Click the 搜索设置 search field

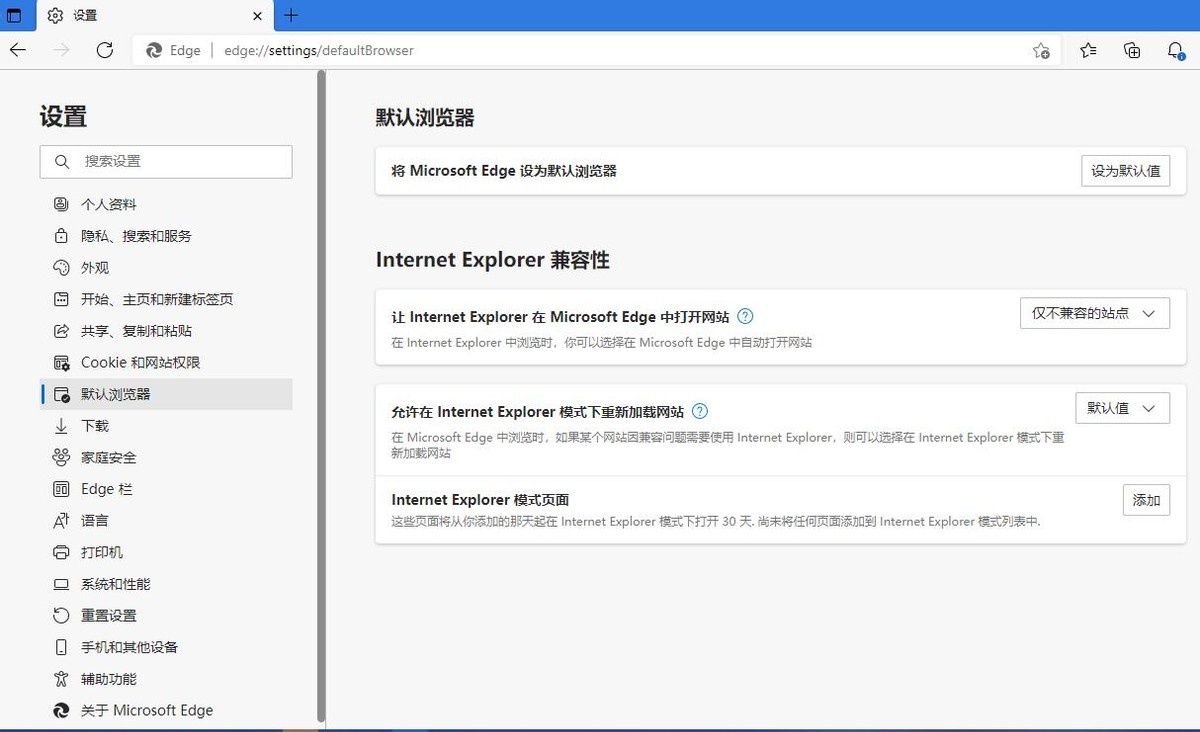pos(166,161)
